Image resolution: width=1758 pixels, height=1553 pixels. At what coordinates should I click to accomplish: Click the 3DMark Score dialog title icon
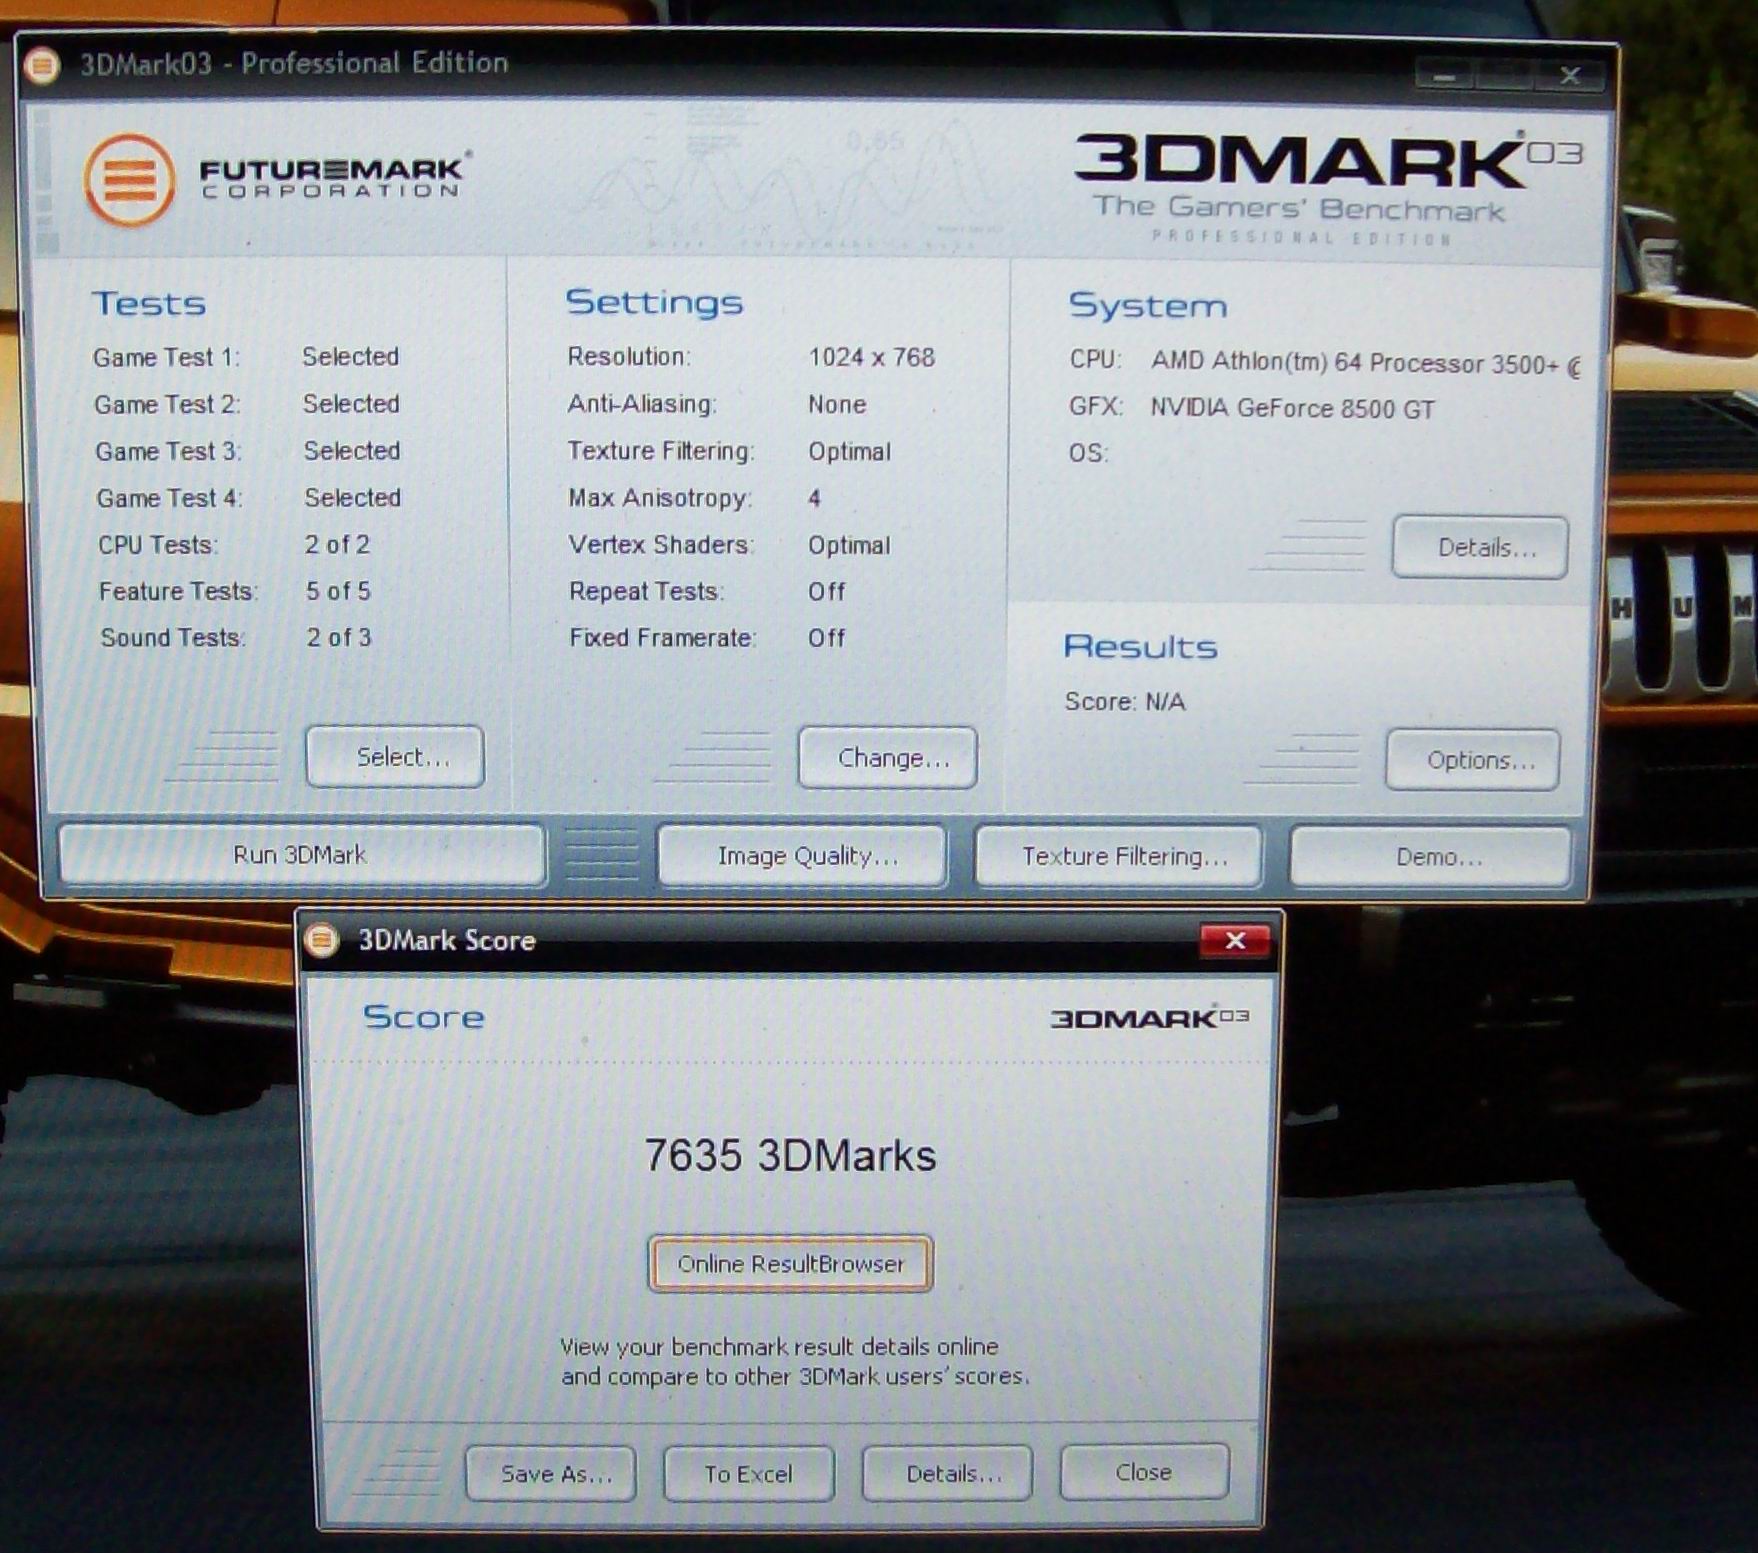(x=322, y=940)
